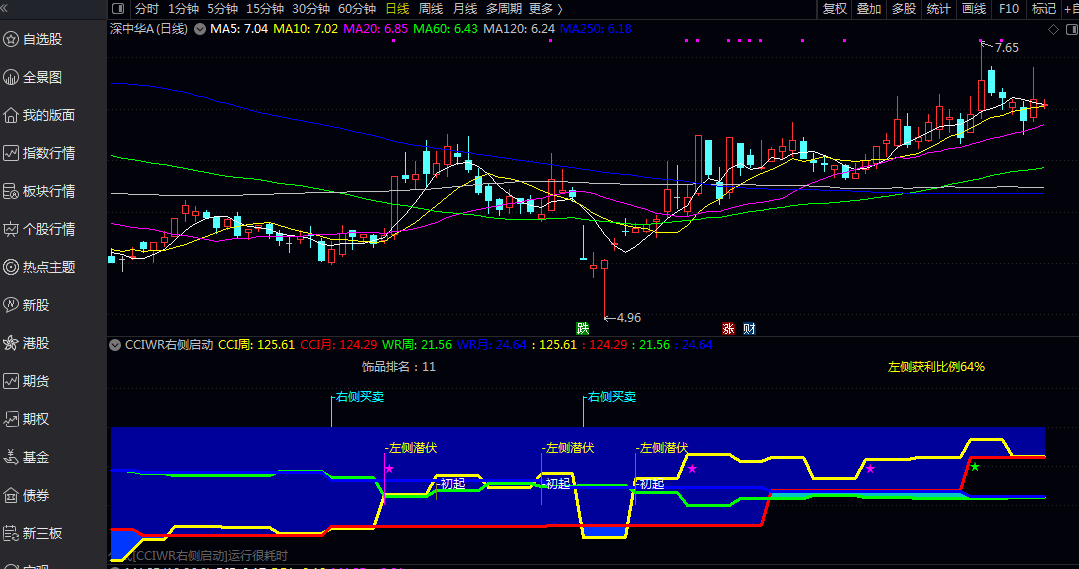
Task: Click the green star on indicator panel
Action: [974, 467]
